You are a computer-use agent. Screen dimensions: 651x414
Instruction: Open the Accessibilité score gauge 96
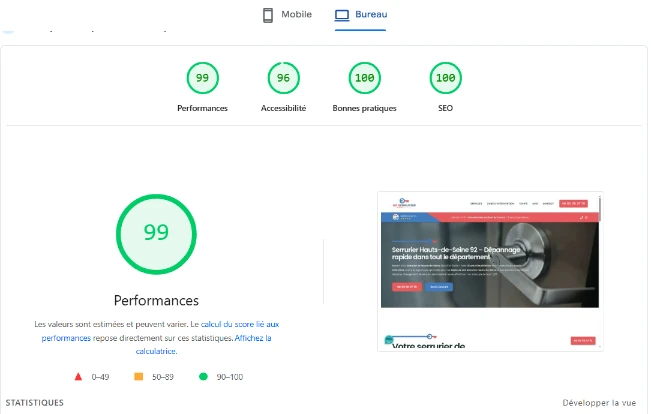(283, 78)
